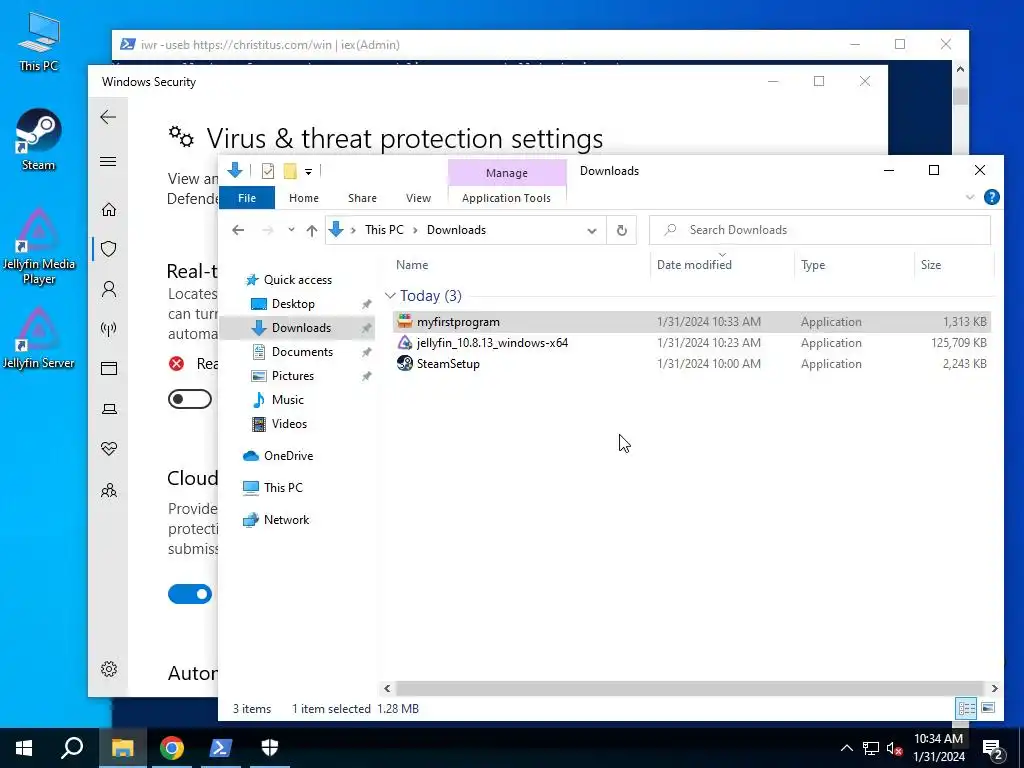
Task: Open File Explorer help
Action: [991, 197]
